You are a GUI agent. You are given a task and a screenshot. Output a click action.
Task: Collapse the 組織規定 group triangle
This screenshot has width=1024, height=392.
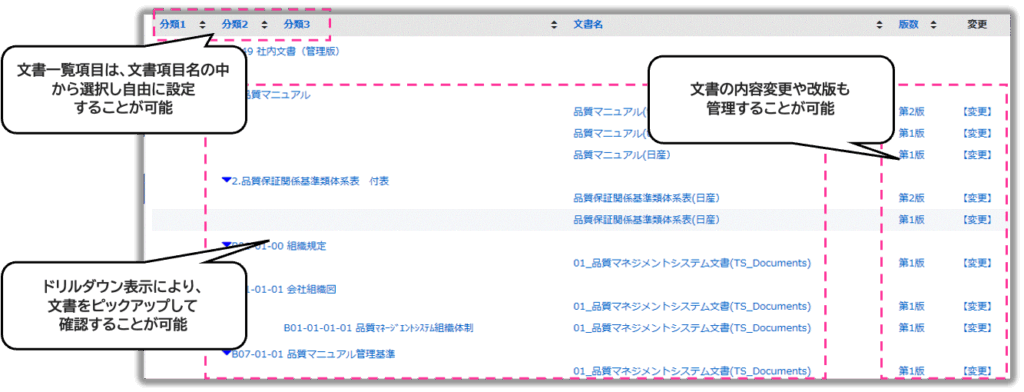point(227,245)
